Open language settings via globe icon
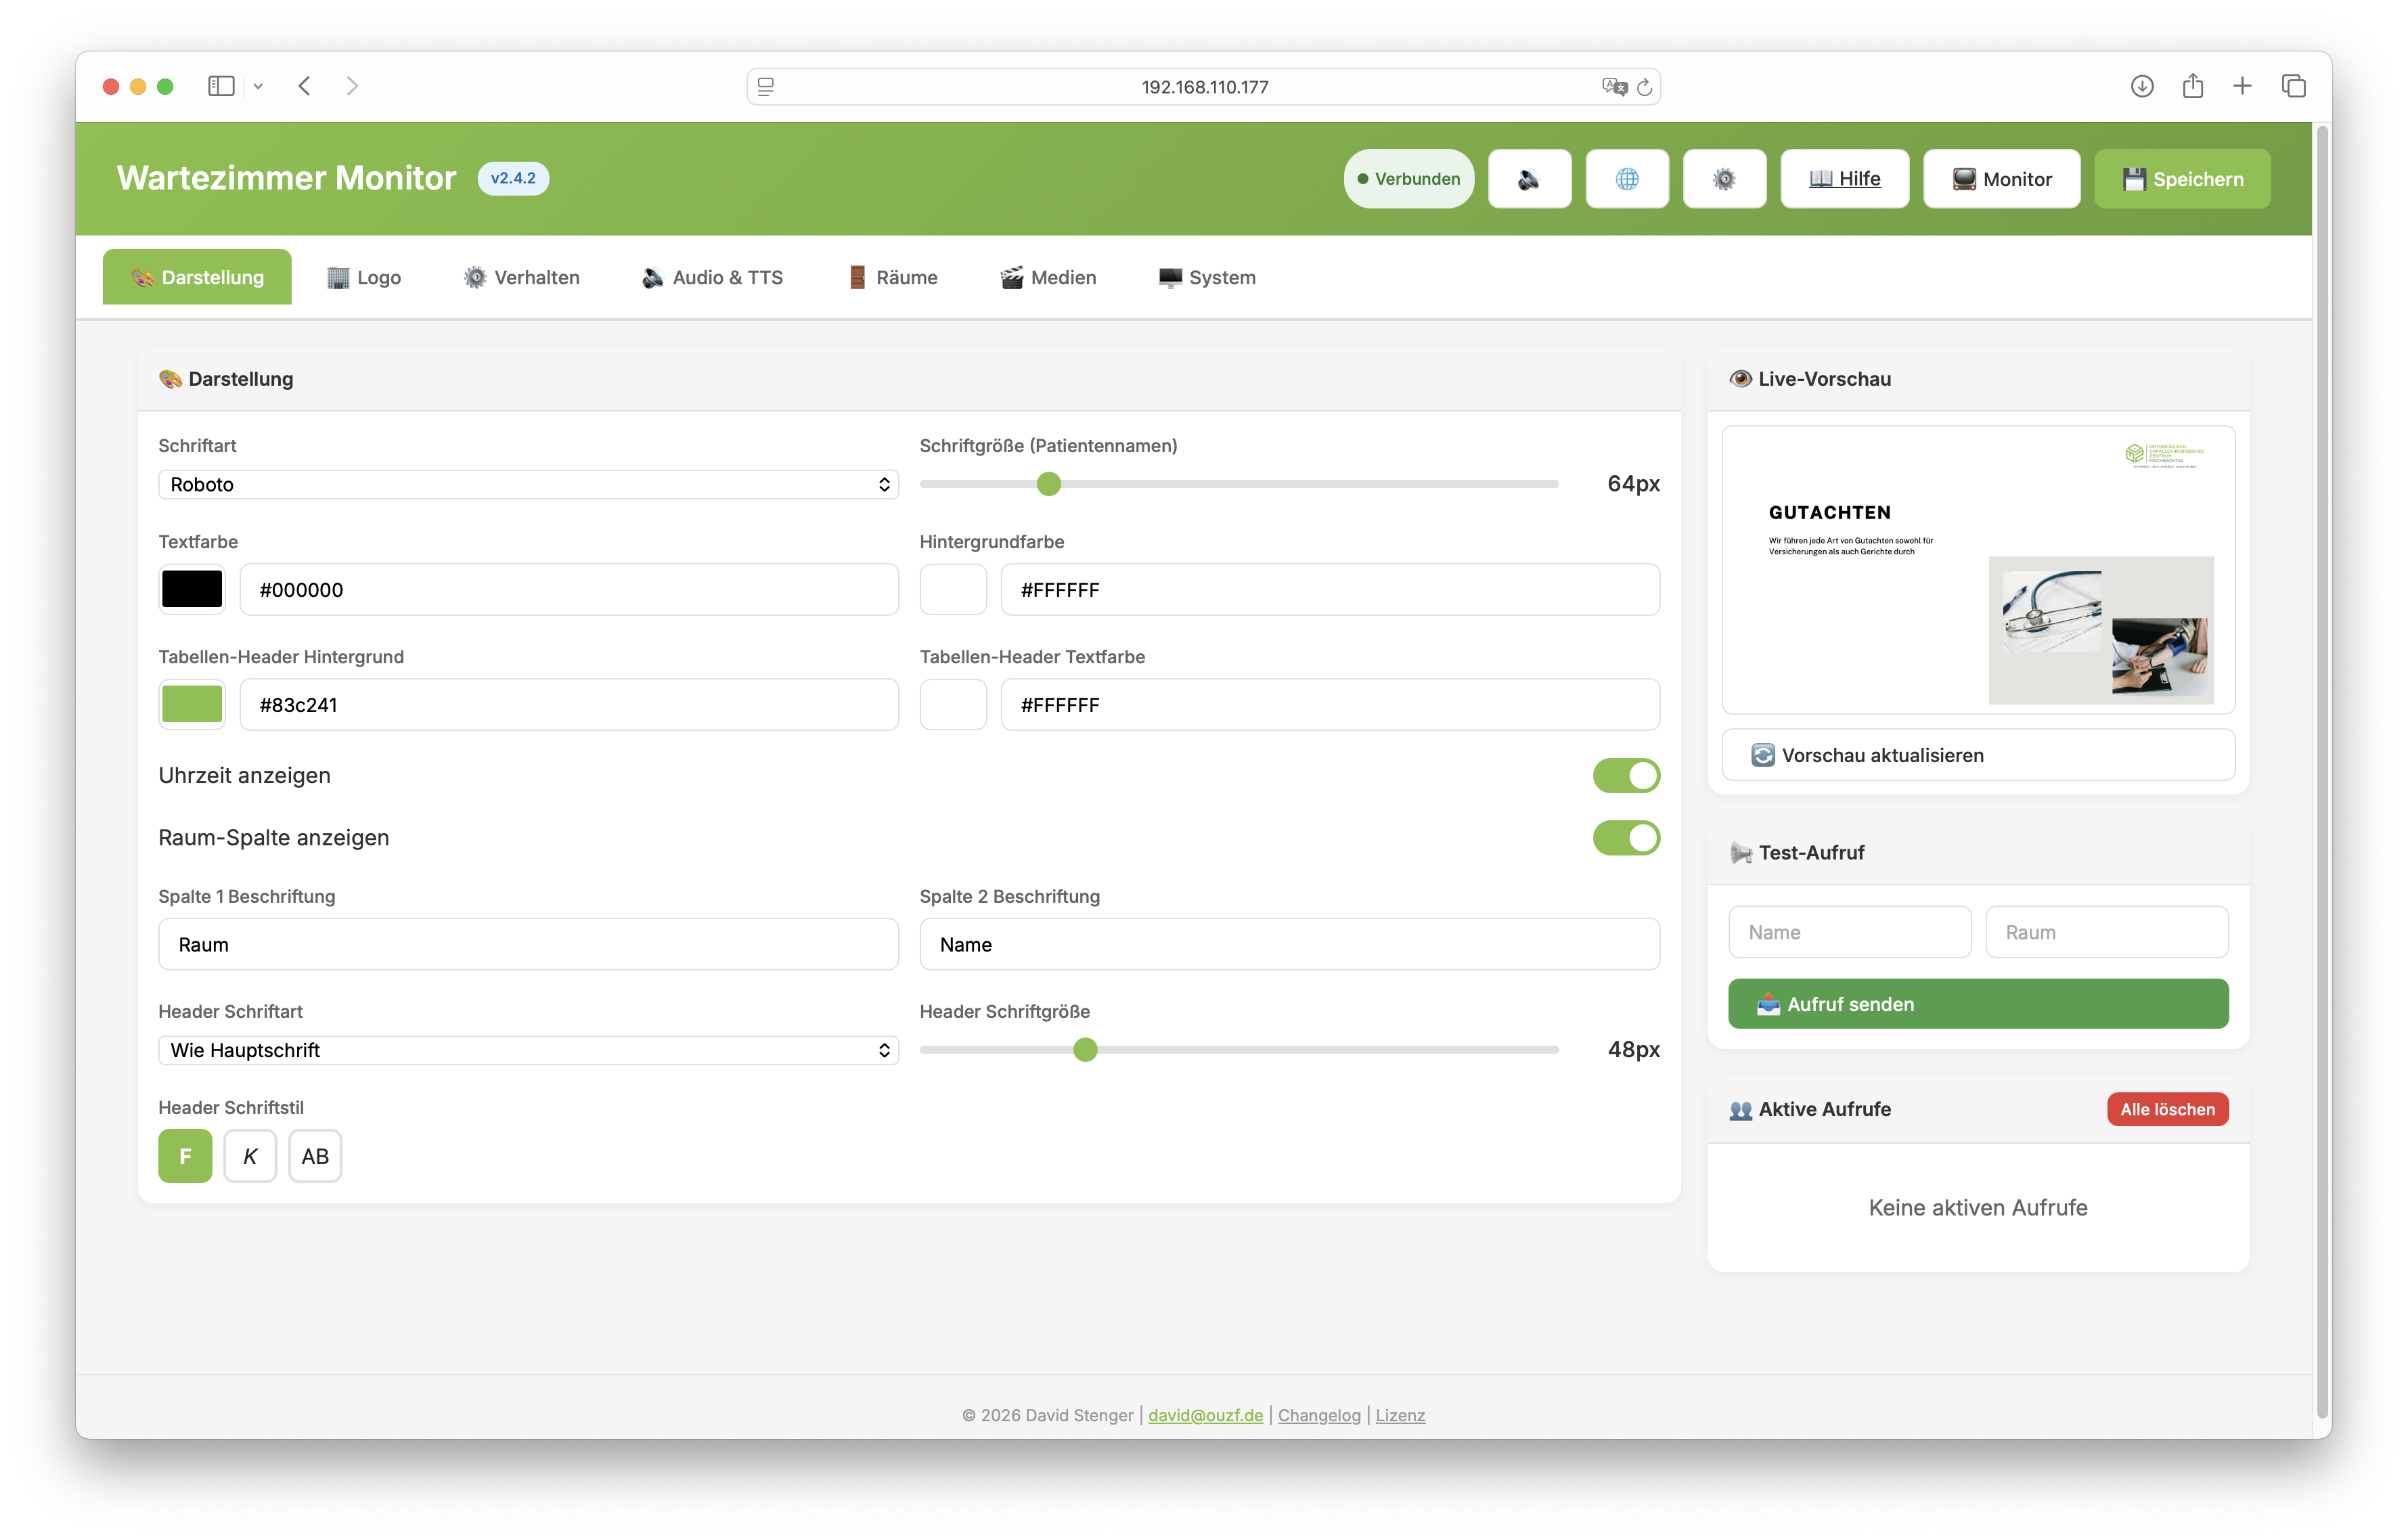Screen dimensions: 2408x1539 click(1627, 178)
